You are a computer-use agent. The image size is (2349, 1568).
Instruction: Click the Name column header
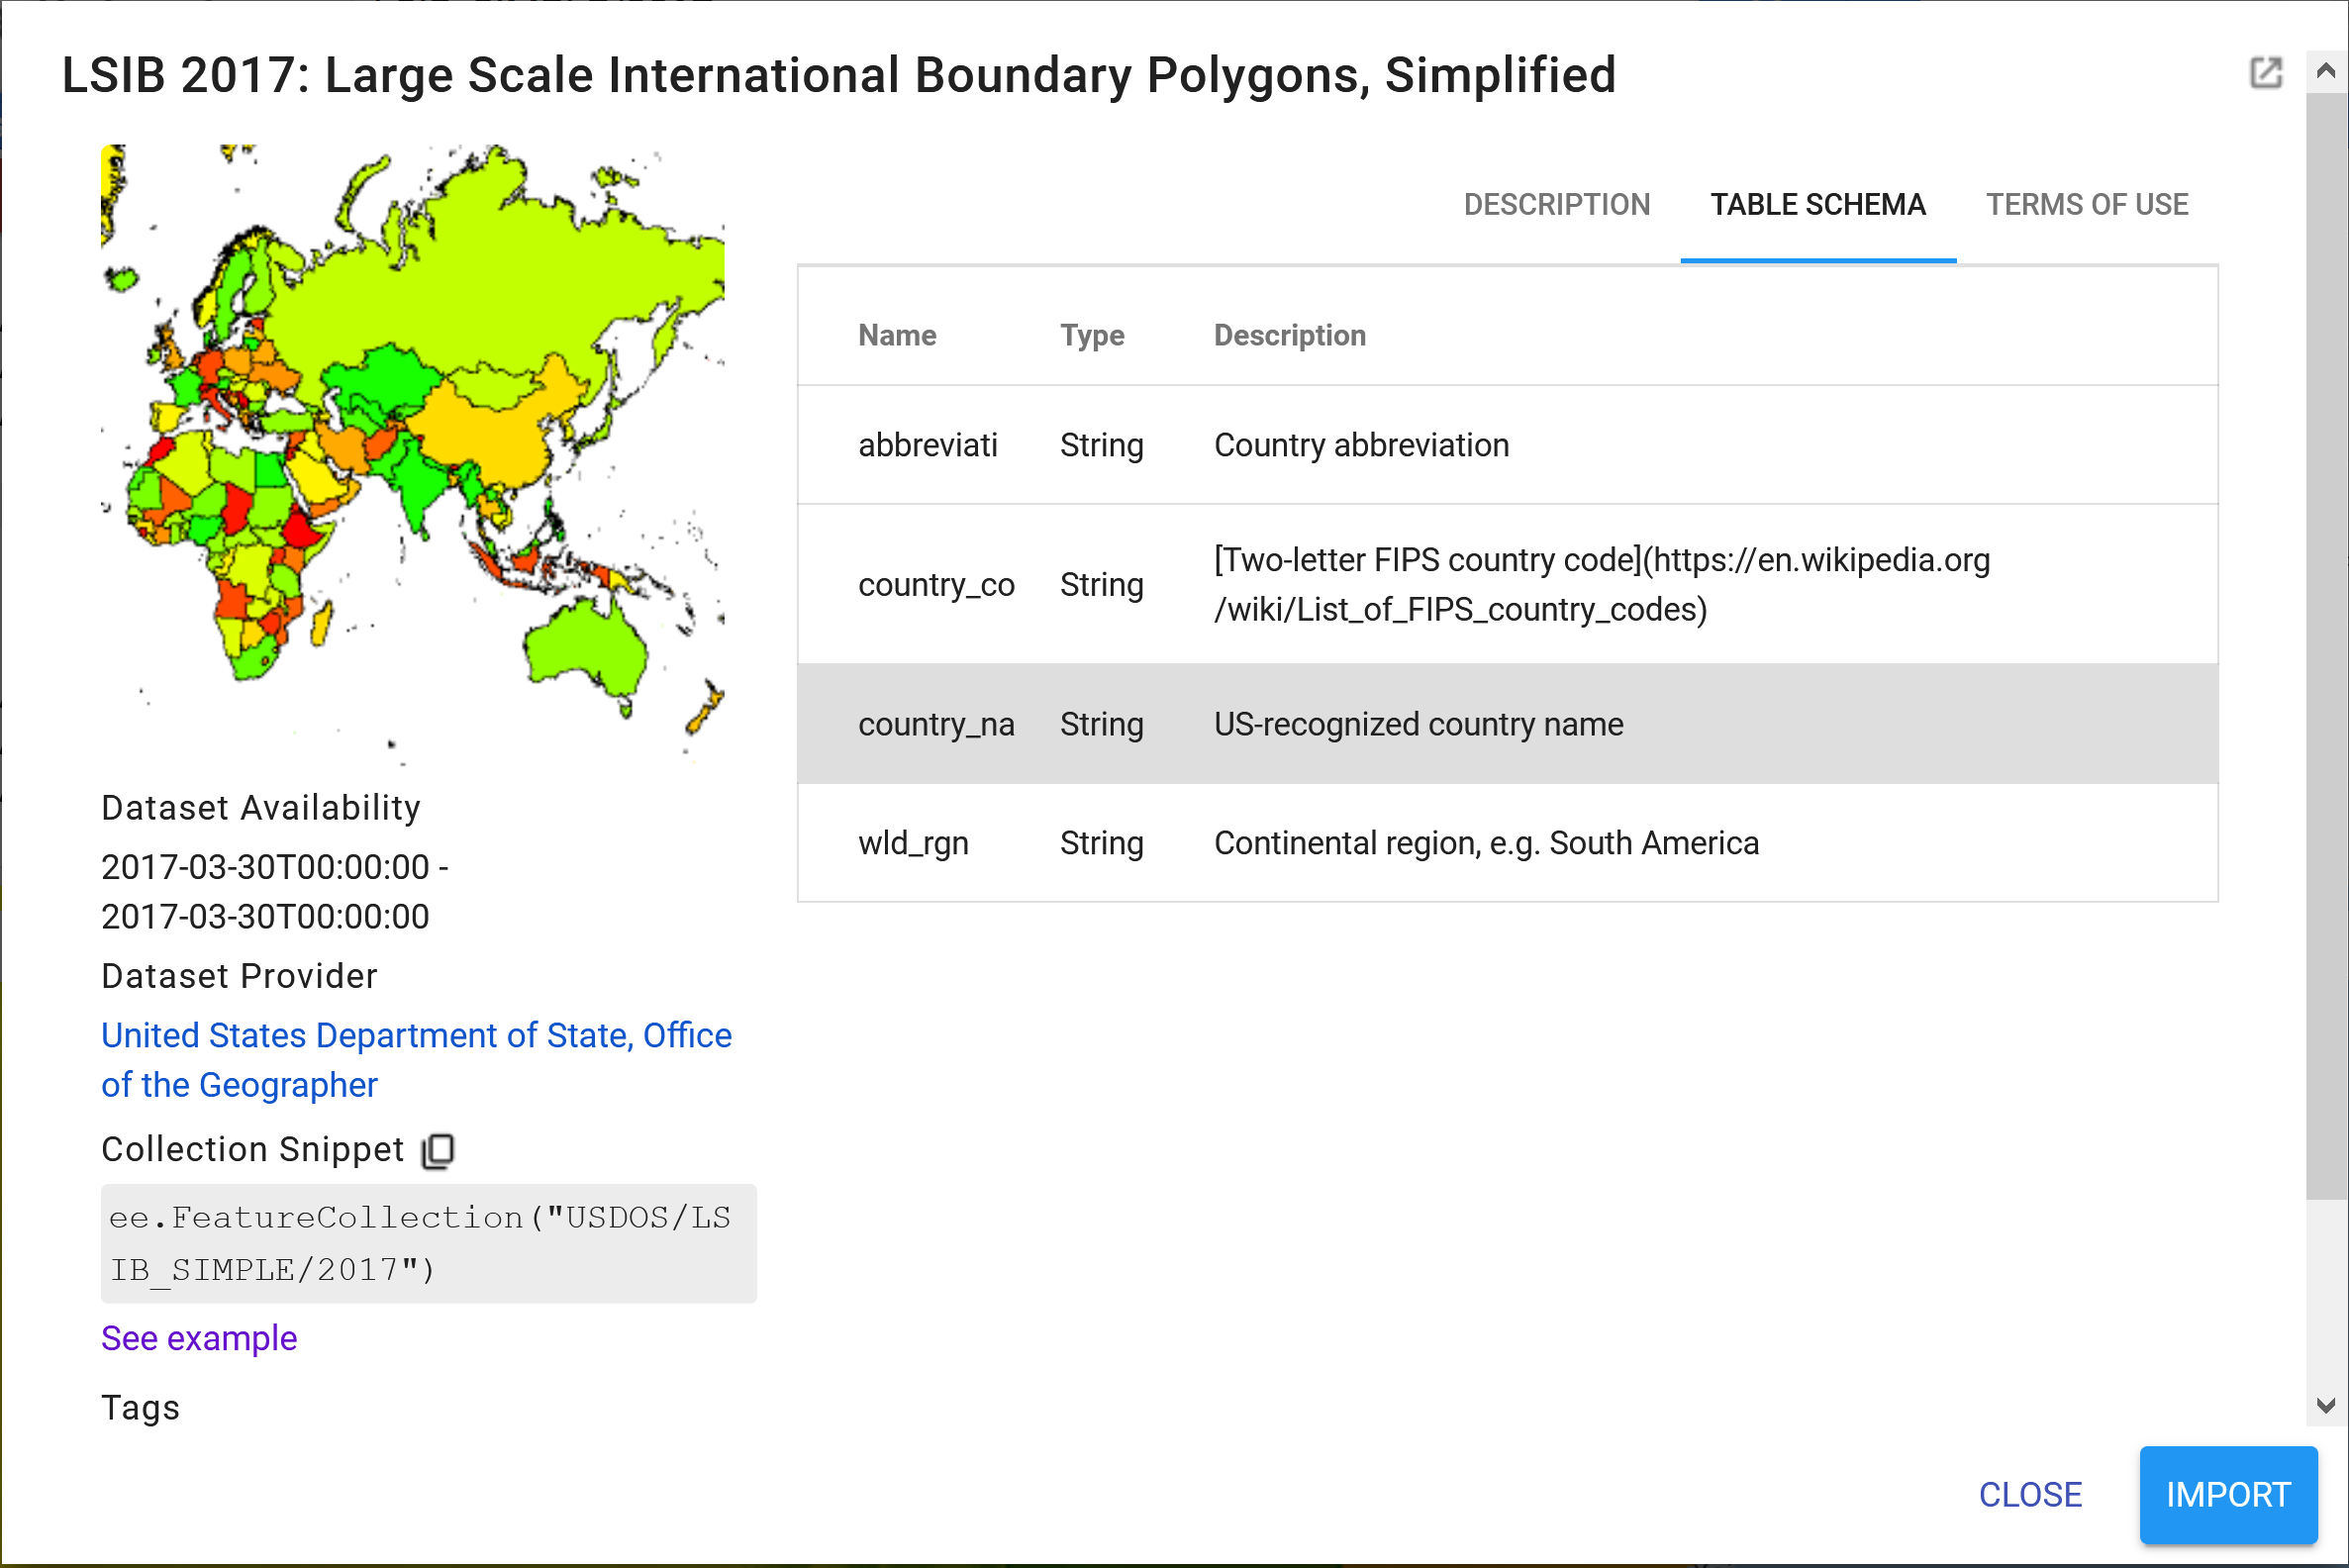pyautogui.click(x=897, y=335)
